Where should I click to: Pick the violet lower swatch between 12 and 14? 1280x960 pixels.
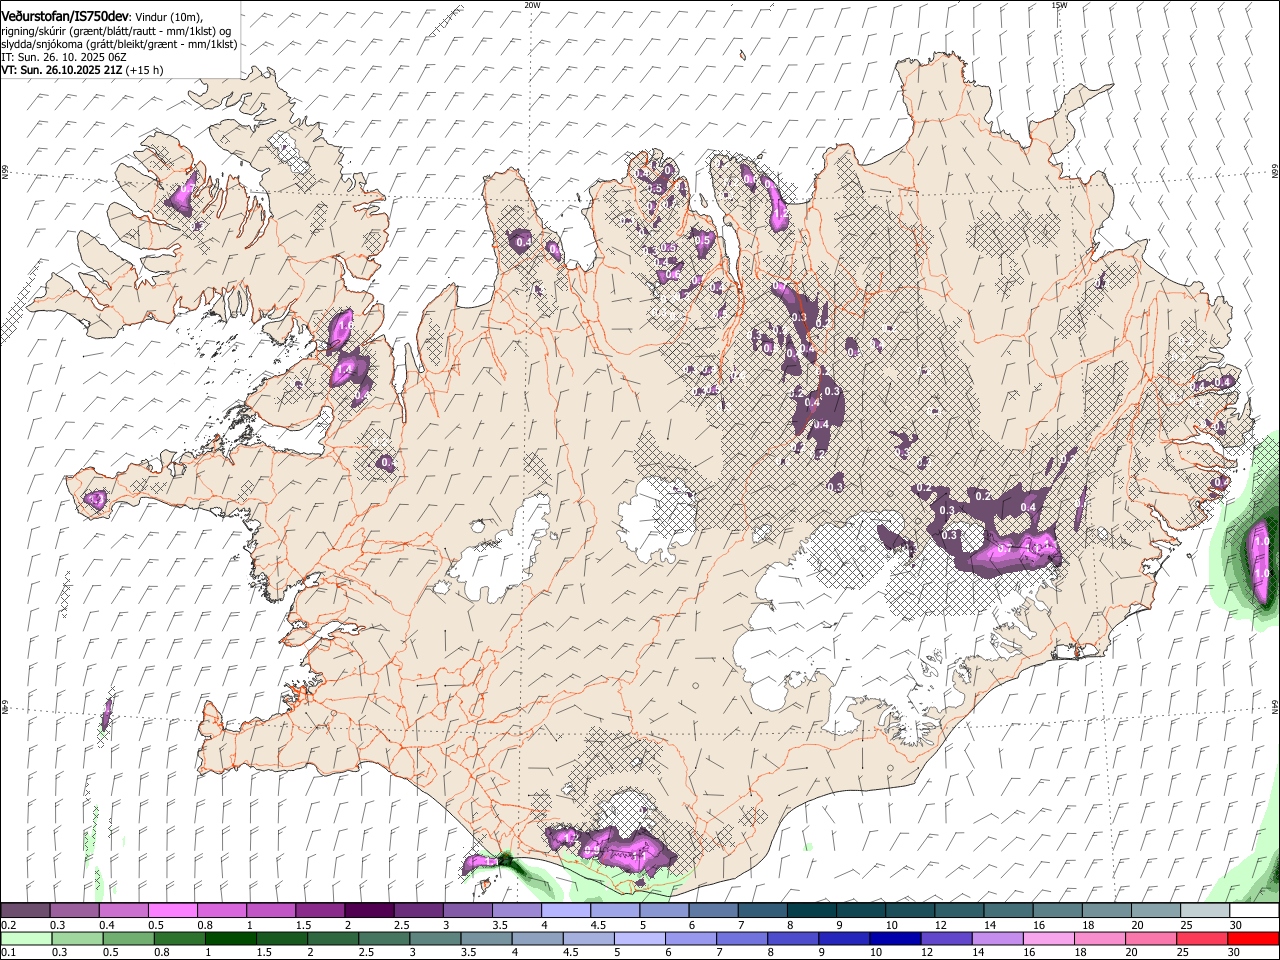point(946,938)
